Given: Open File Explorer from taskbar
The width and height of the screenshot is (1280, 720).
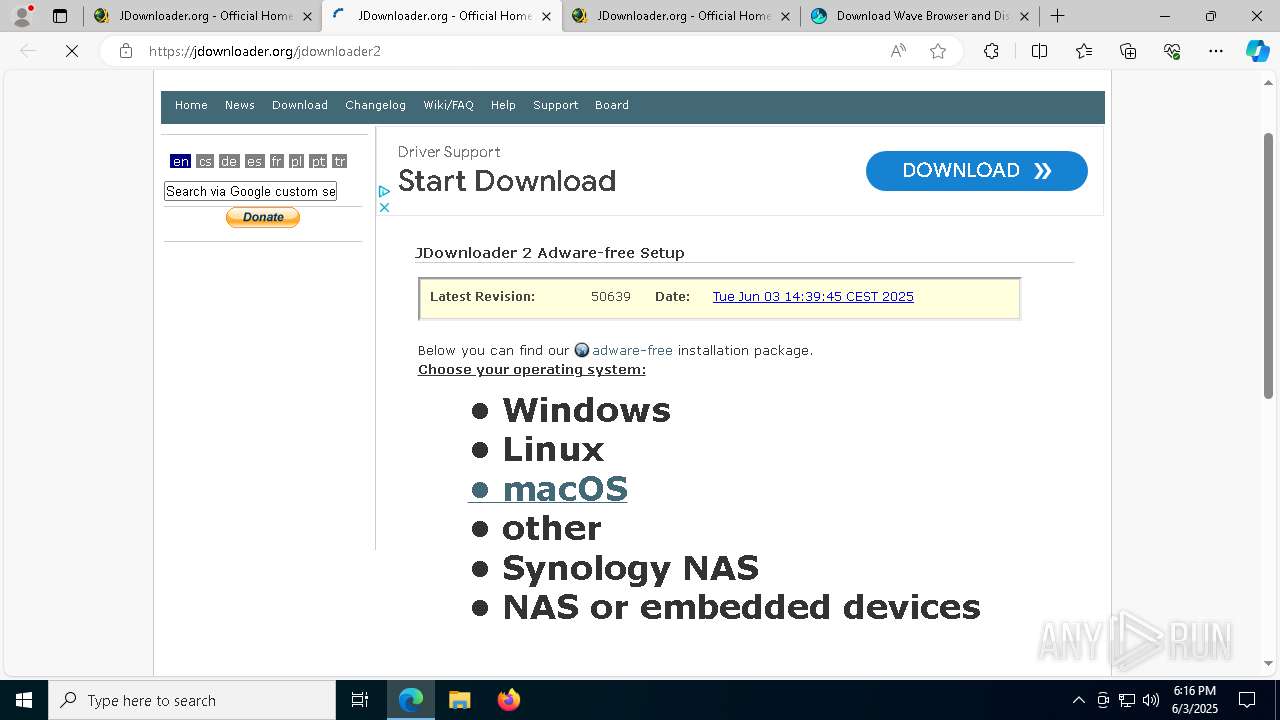Looking at the screenshot, I should (x=459, y=700).
